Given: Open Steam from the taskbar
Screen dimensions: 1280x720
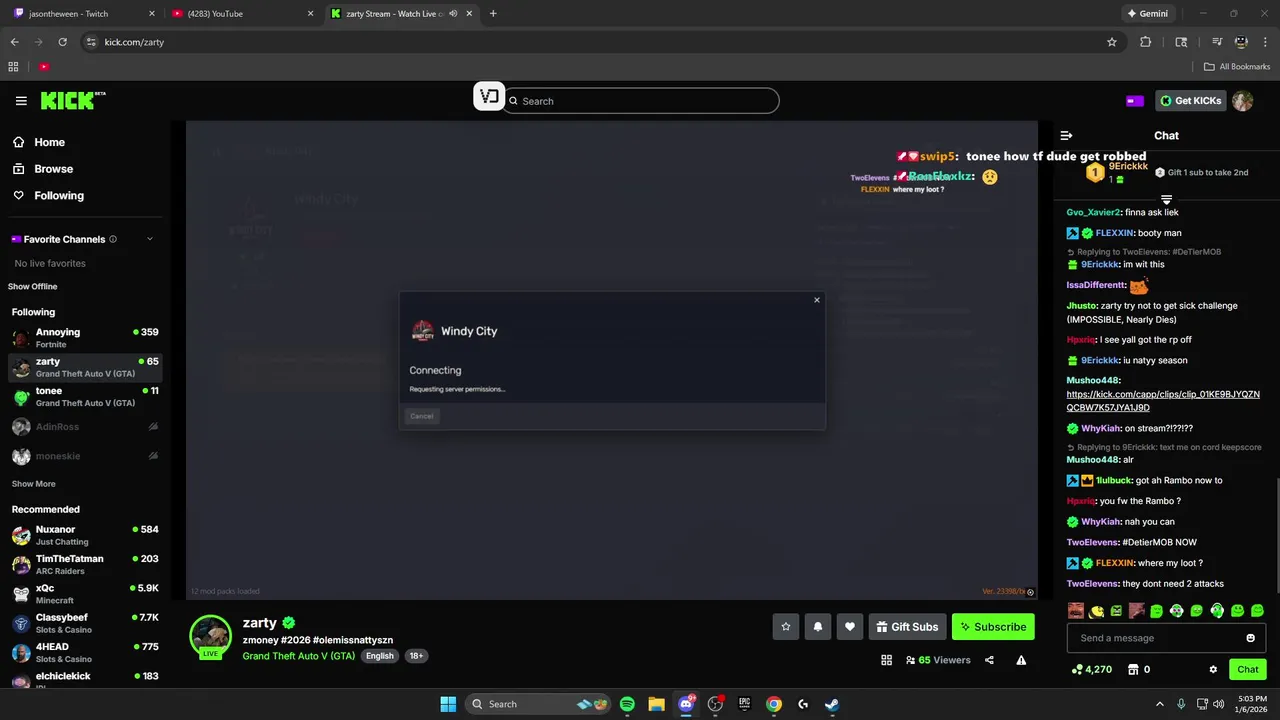Looking at the screenshot, I should 832,704.
